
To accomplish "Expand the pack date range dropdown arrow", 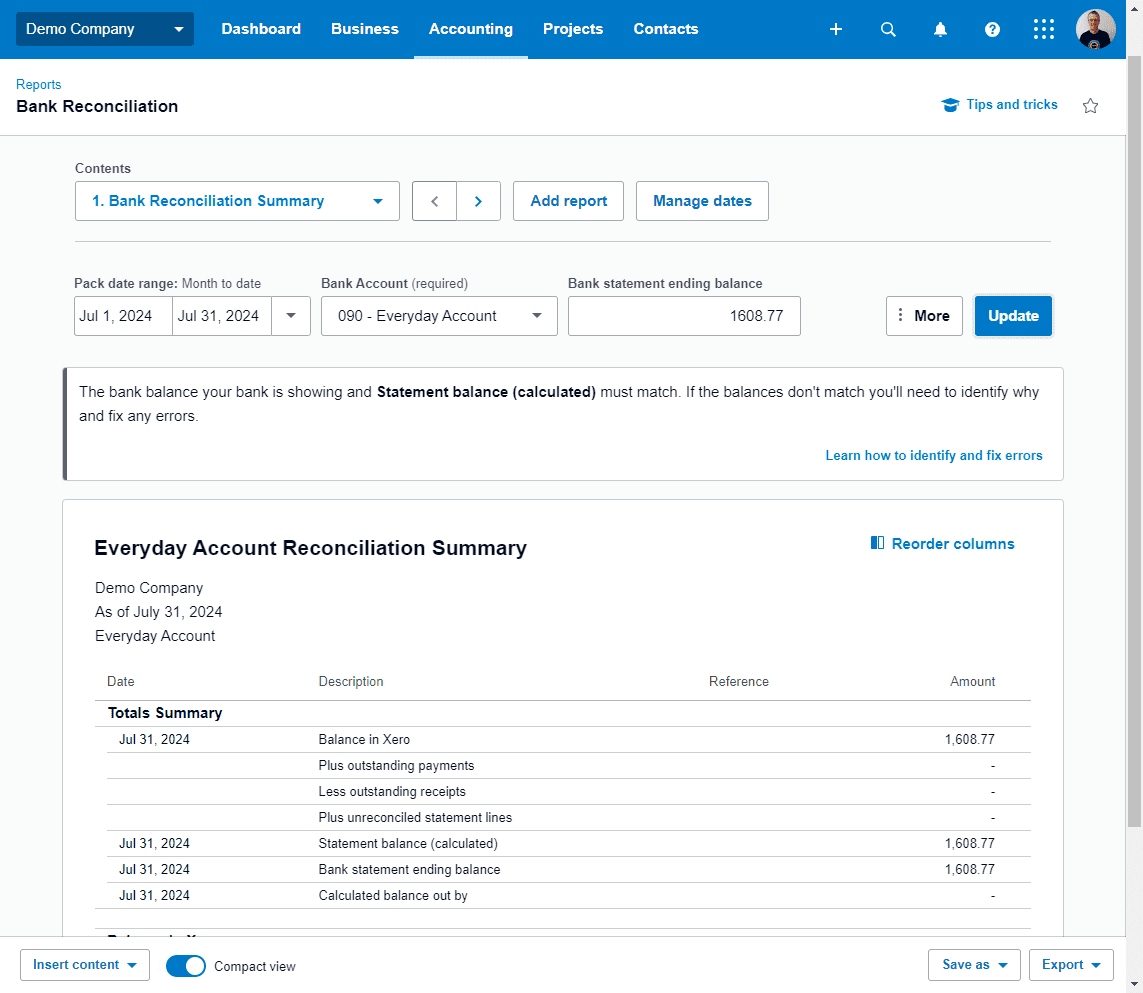I will [290, 316].
